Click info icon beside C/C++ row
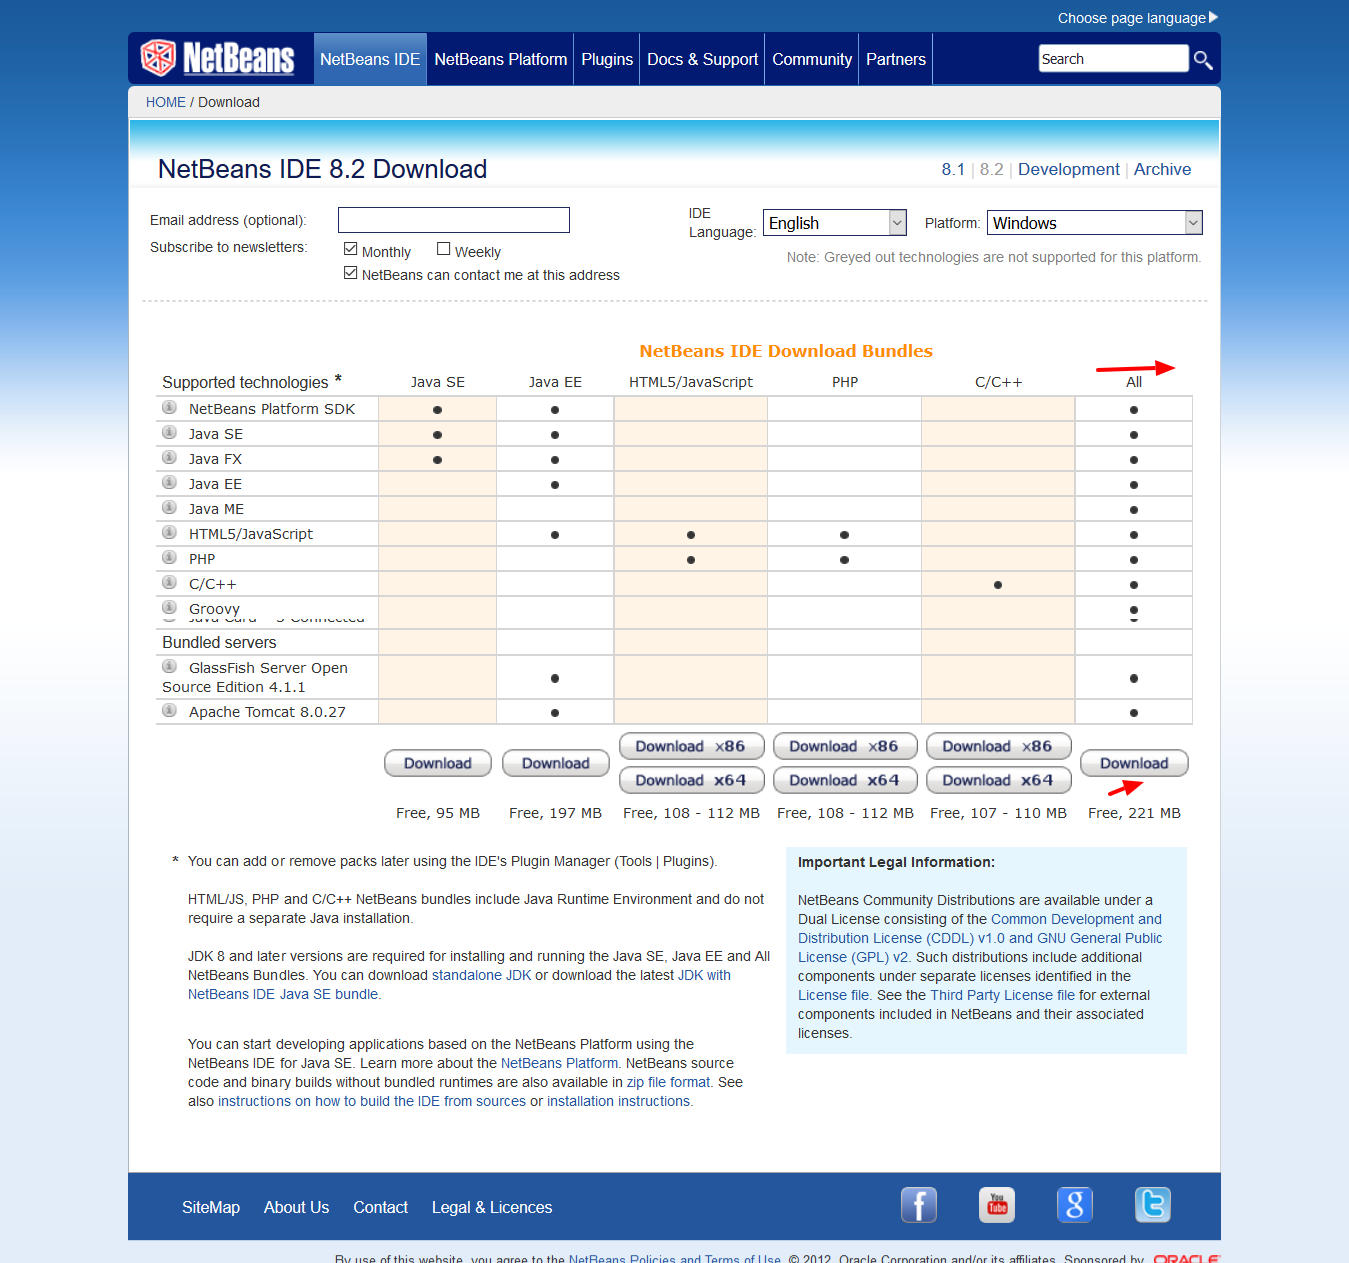This screenshot has width=1349, height=1263. click(x=170, y=582)
